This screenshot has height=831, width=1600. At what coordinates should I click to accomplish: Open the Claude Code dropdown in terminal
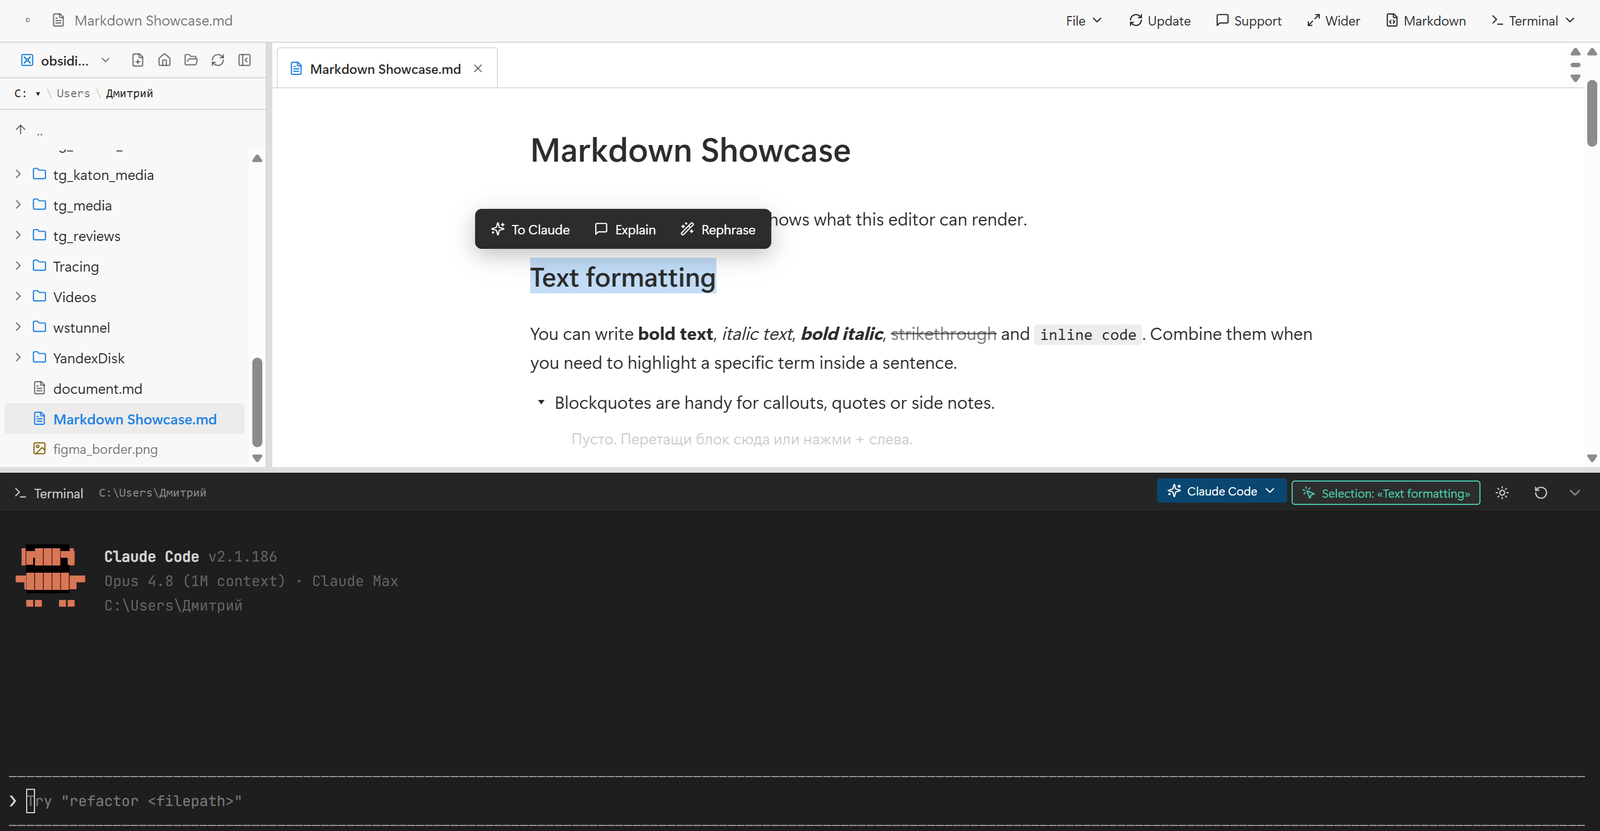(1221, 491)
